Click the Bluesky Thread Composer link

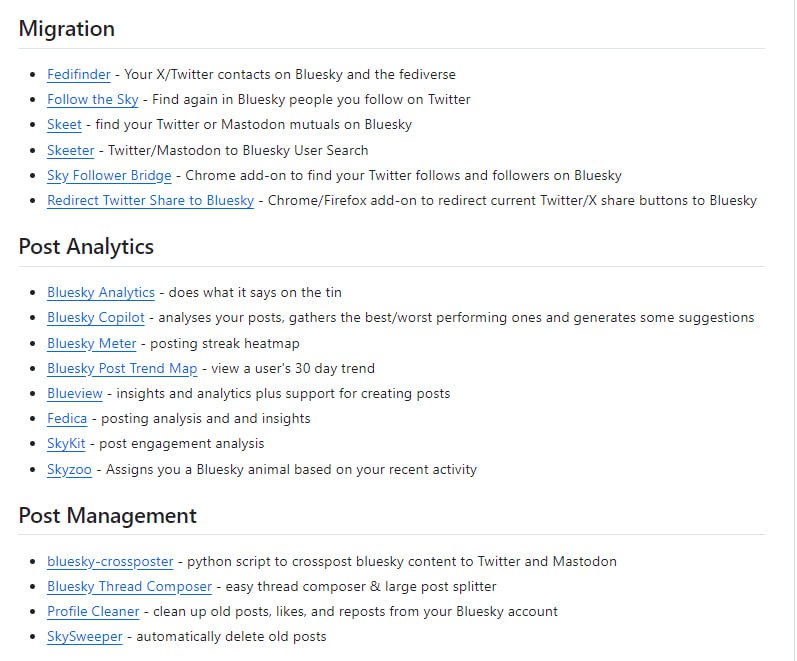pyautogui.click(x=129, y=586)
